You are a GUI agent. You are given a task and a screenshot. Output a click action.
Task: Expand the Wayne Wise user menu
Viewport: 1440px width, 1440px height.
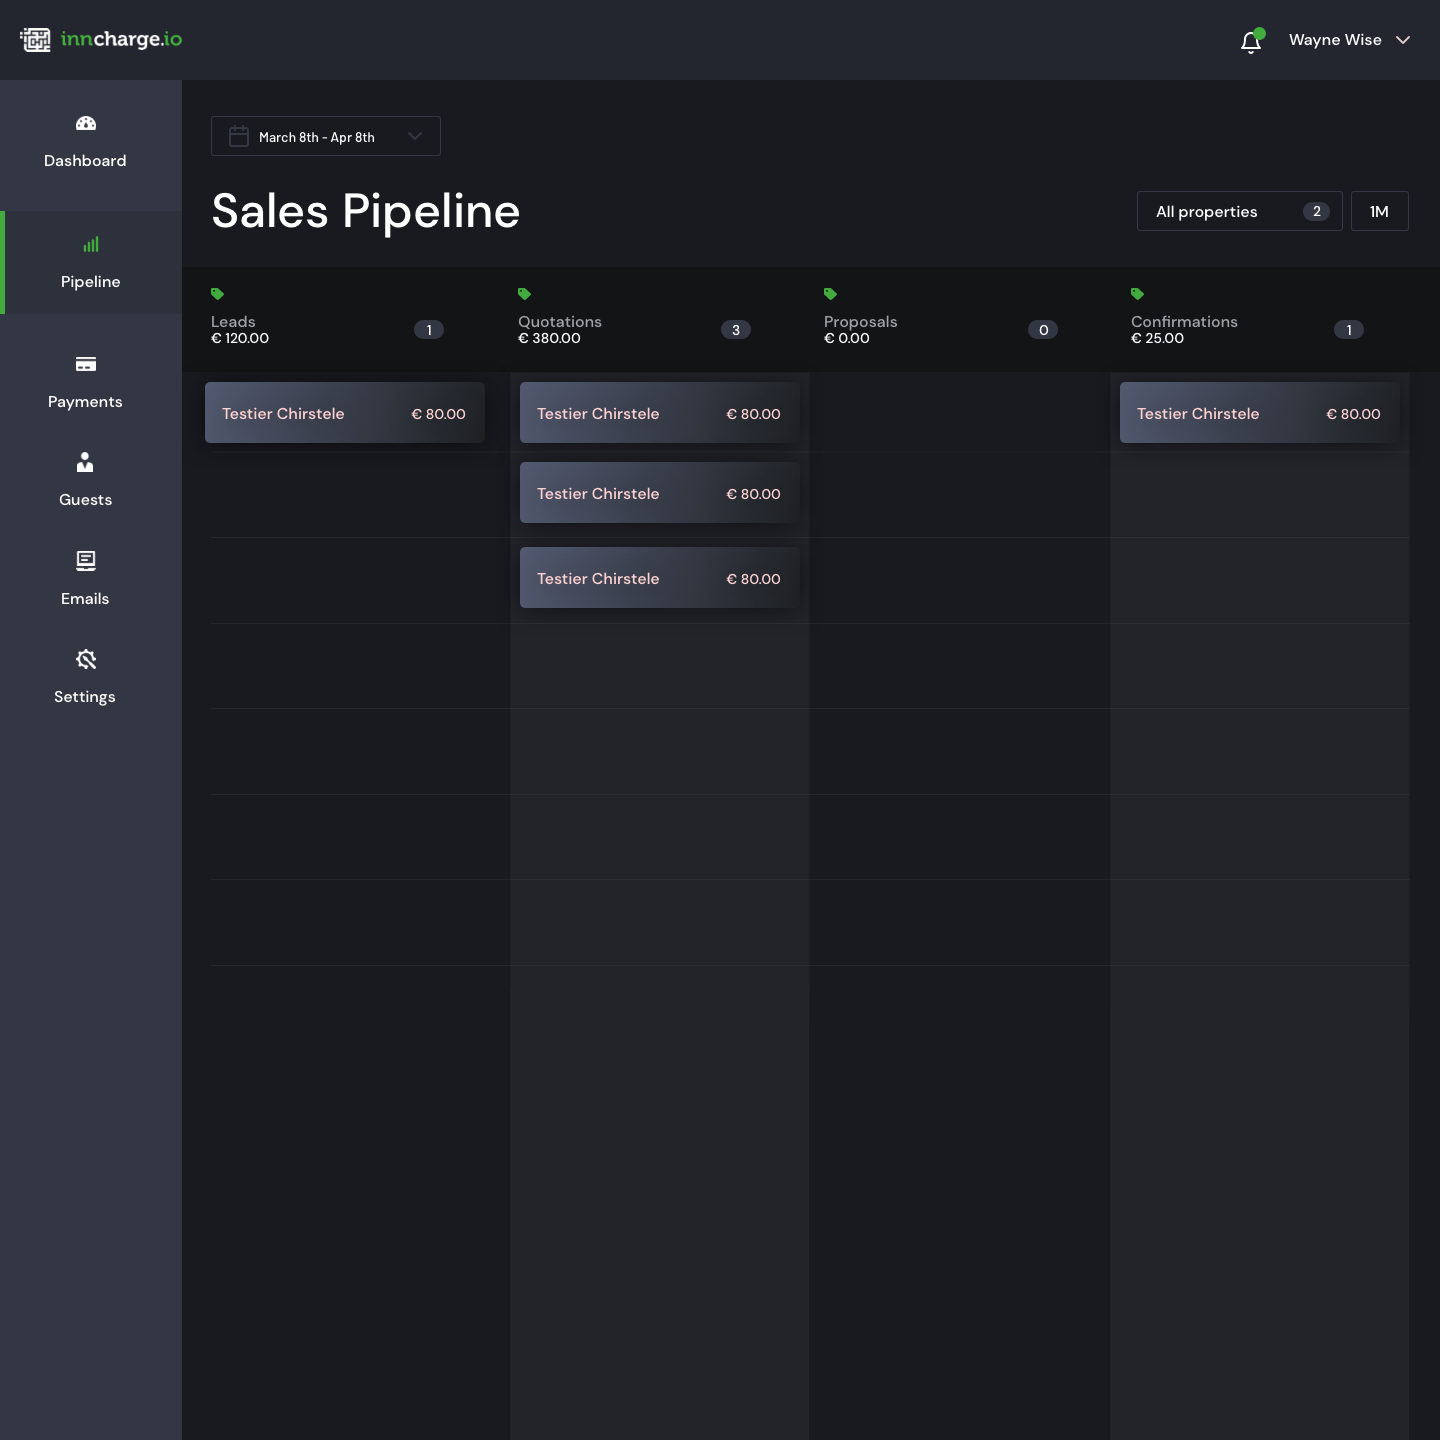tap(1348, 40)
